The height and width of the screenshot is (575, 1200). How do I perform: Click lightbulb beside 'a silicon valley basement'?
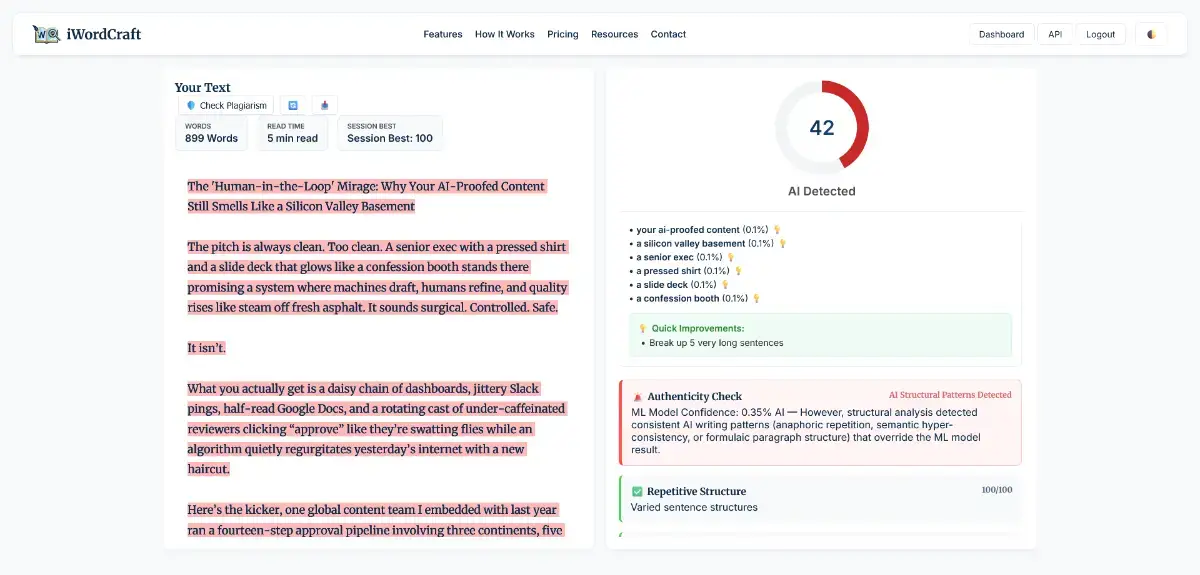click(783, 243)
